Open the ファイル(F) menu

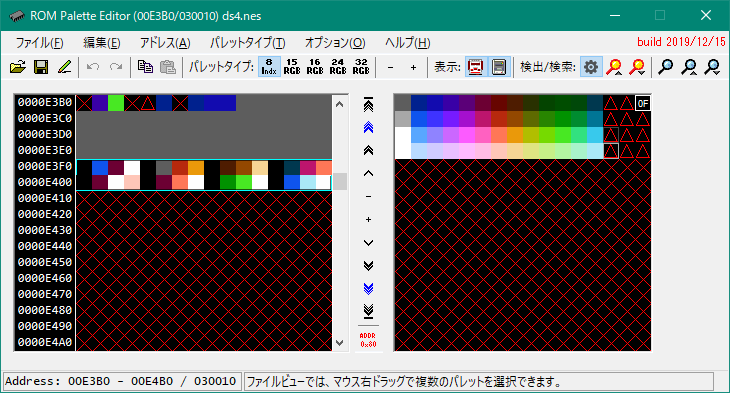click(x=40, y=43)
